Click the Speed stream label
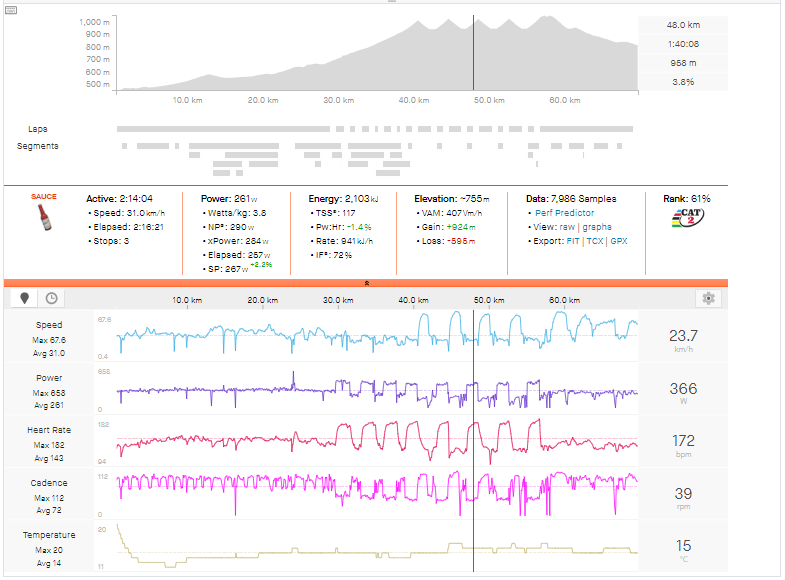Image resolution: width=785 pixels, height=580 pixels. click(x=49, y=325)
